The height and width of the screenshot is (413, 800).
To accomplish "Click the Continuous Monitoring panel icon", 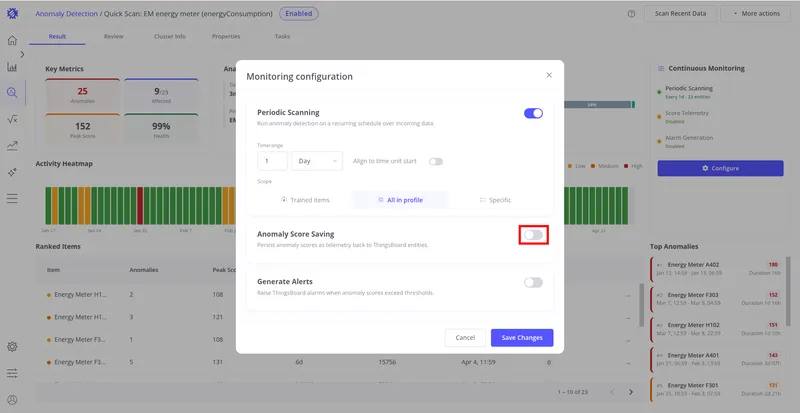I will pyautogui.click(x=661, y=68).
